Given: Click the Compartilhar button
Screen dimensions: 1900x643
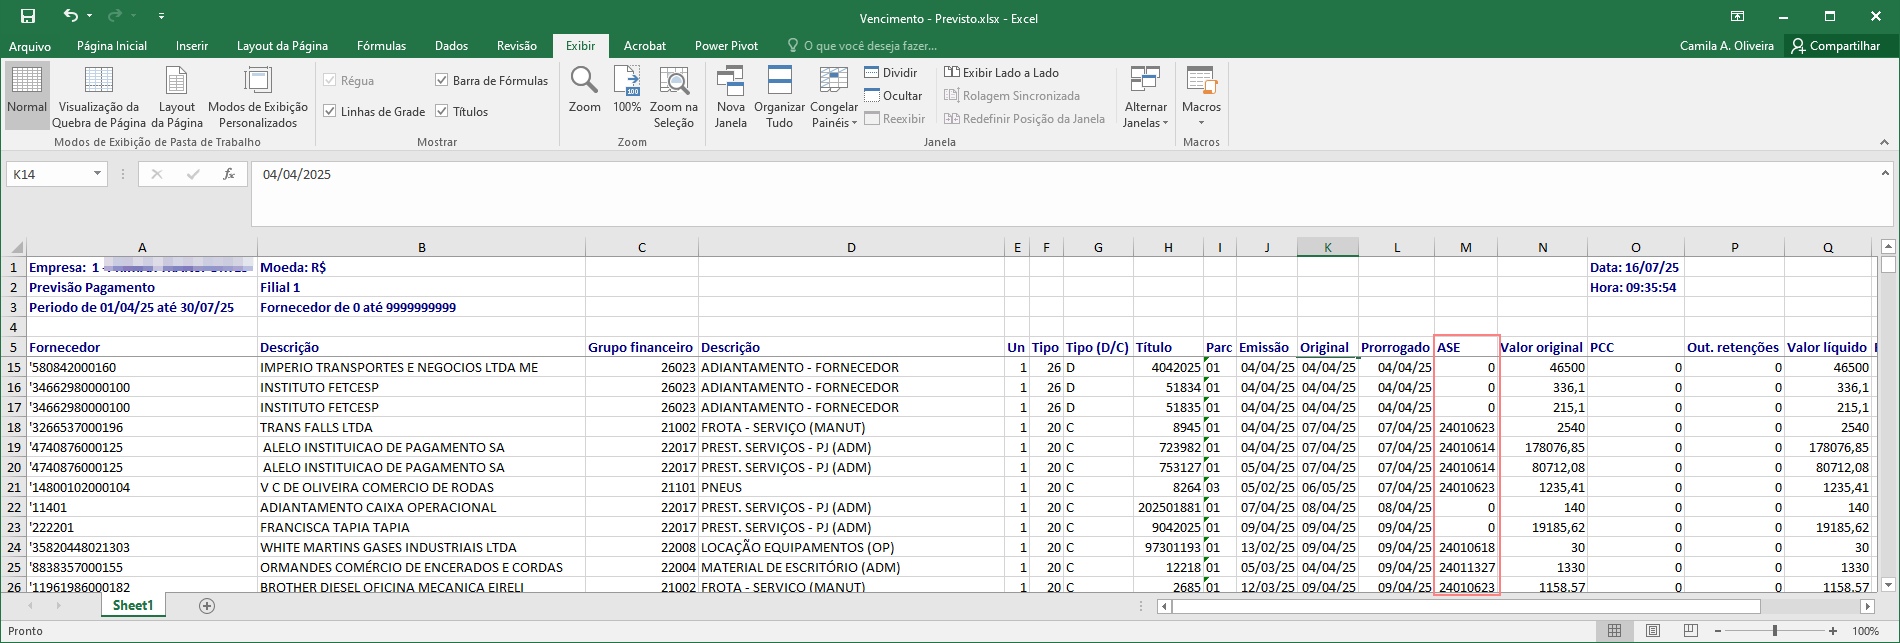Looking at the screenshot, I should pos(1836,46).
